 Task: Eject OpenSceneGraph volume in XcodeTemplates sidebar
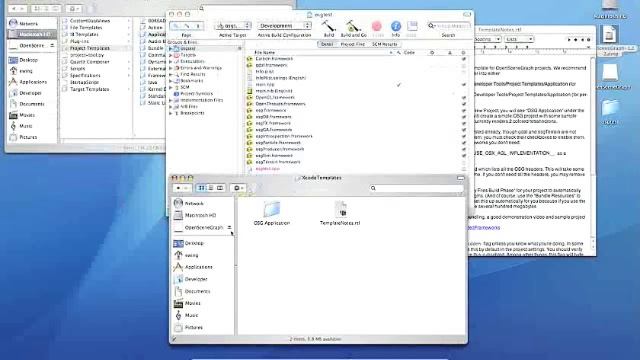click(x=229, y=227)
